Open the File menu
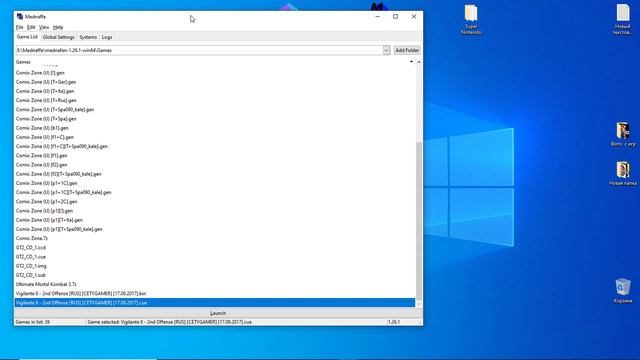640x360 pixels. pyautogui.click(x=20, y=27)
